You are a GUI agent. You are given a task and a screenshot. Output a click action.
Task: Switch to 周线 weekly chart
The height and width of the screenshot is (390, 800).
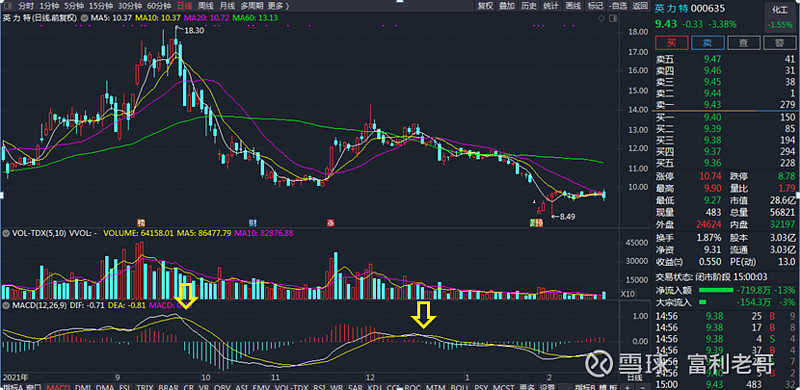[206, 6]
